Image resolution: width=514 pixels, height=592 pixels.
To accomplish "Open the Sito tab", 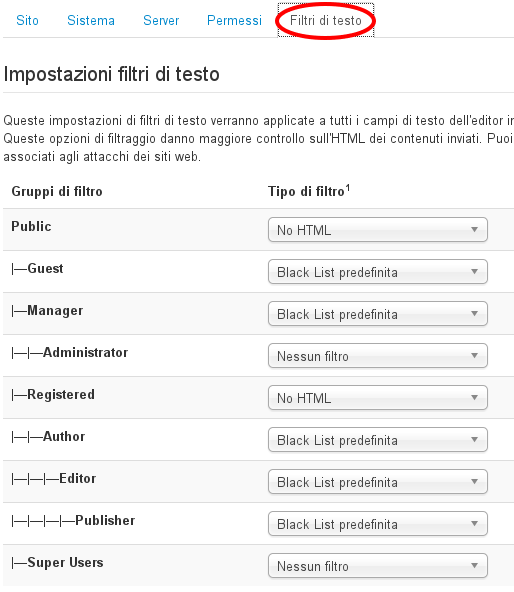I will [x=27, y=20].
